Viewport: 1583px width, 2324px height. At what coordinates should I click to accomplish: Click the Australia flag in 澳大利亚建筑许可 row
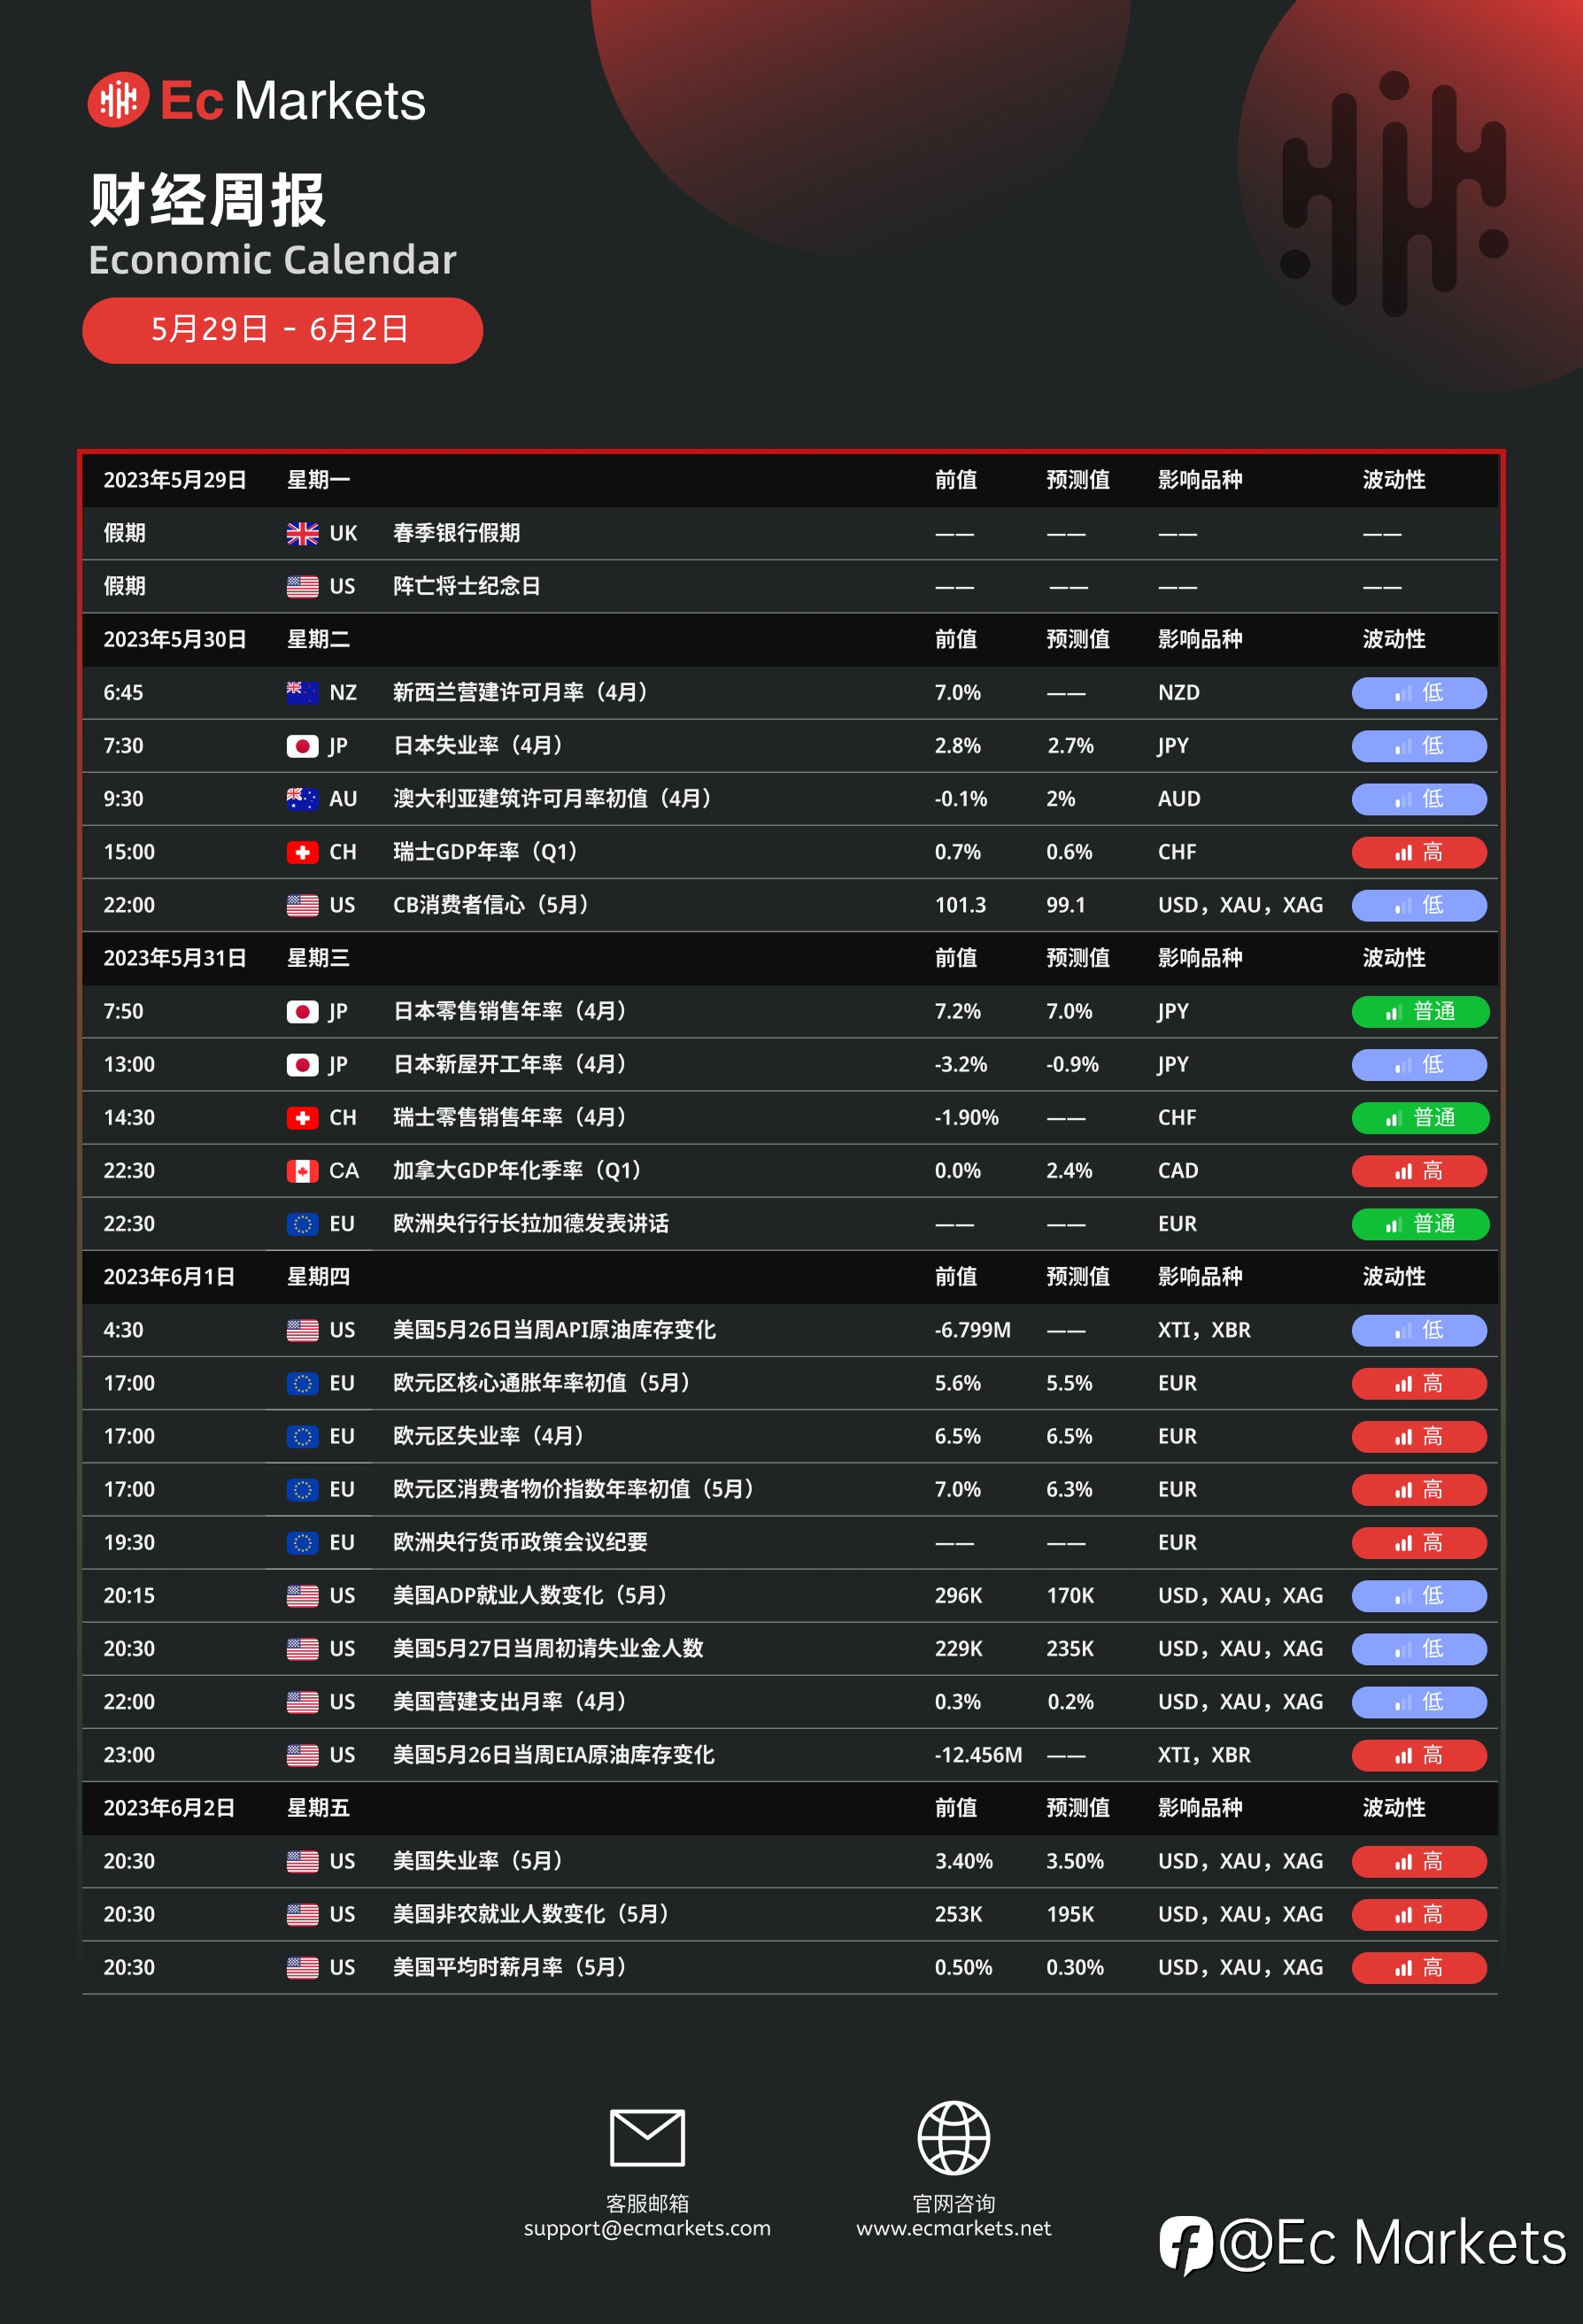(302, 798)
